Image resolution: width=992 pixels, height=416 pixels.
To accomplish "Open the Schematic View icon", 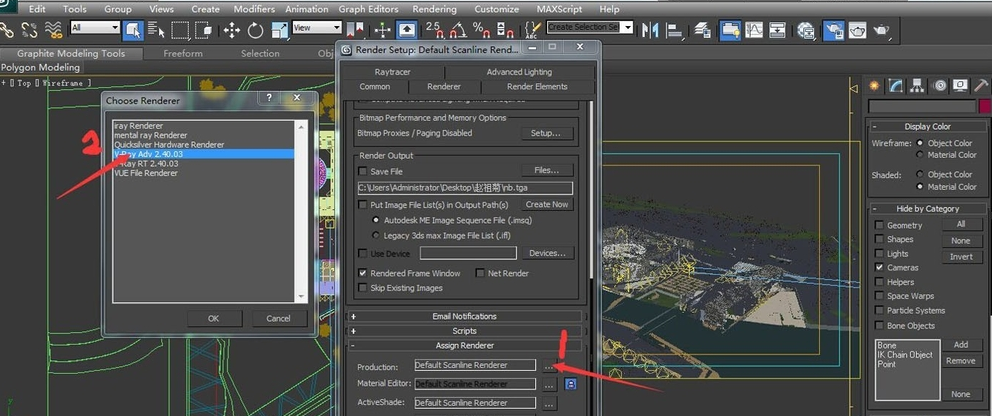I will click(x=778, y=29).
